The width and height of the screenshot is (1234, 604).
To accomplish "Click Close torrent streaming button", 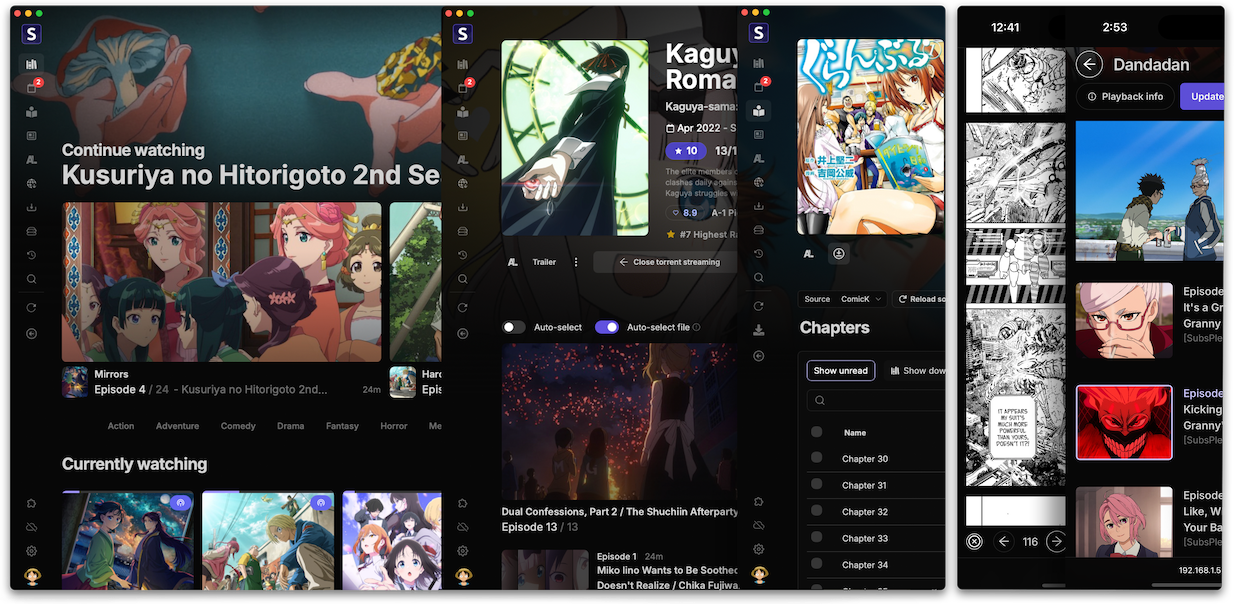I will 668,262.
